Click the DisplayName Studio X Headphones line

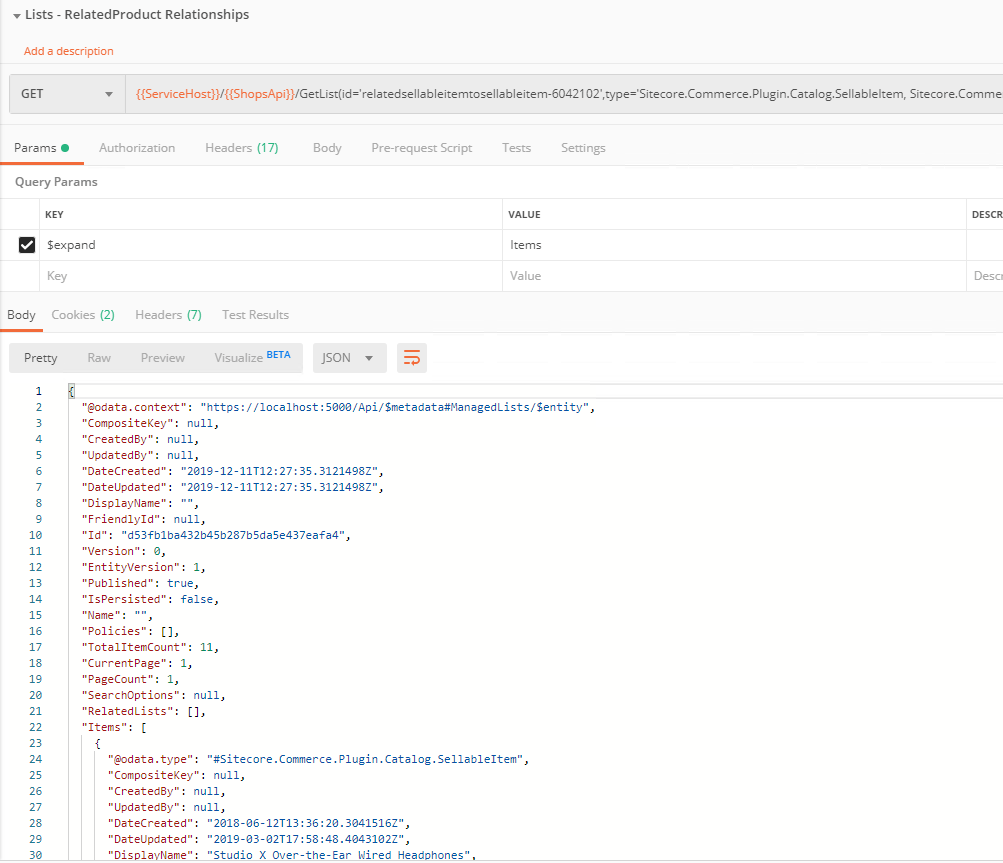click(x=292, y=855)
